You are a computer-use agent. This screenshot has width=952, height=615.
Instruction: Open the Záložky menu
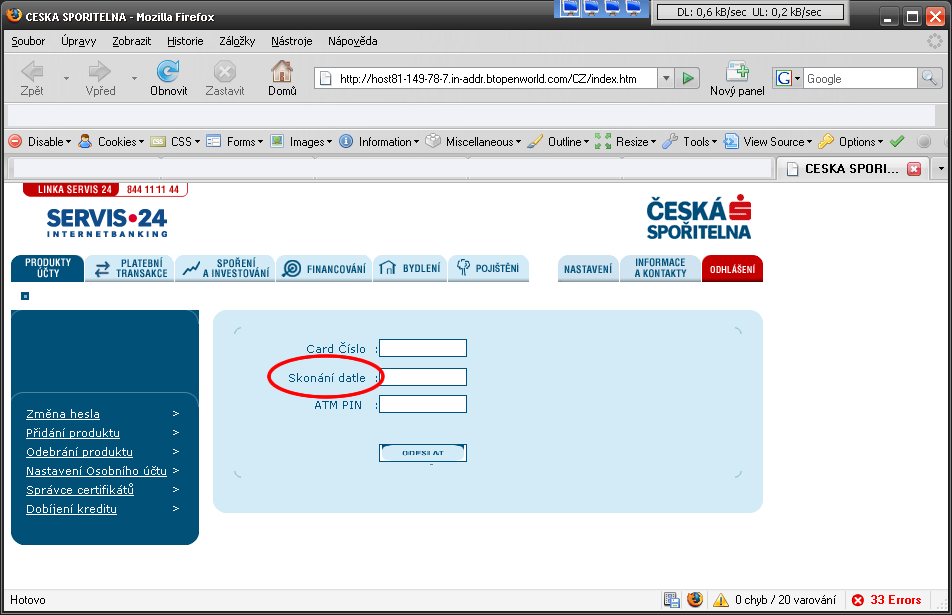click(x=237, y=41)
